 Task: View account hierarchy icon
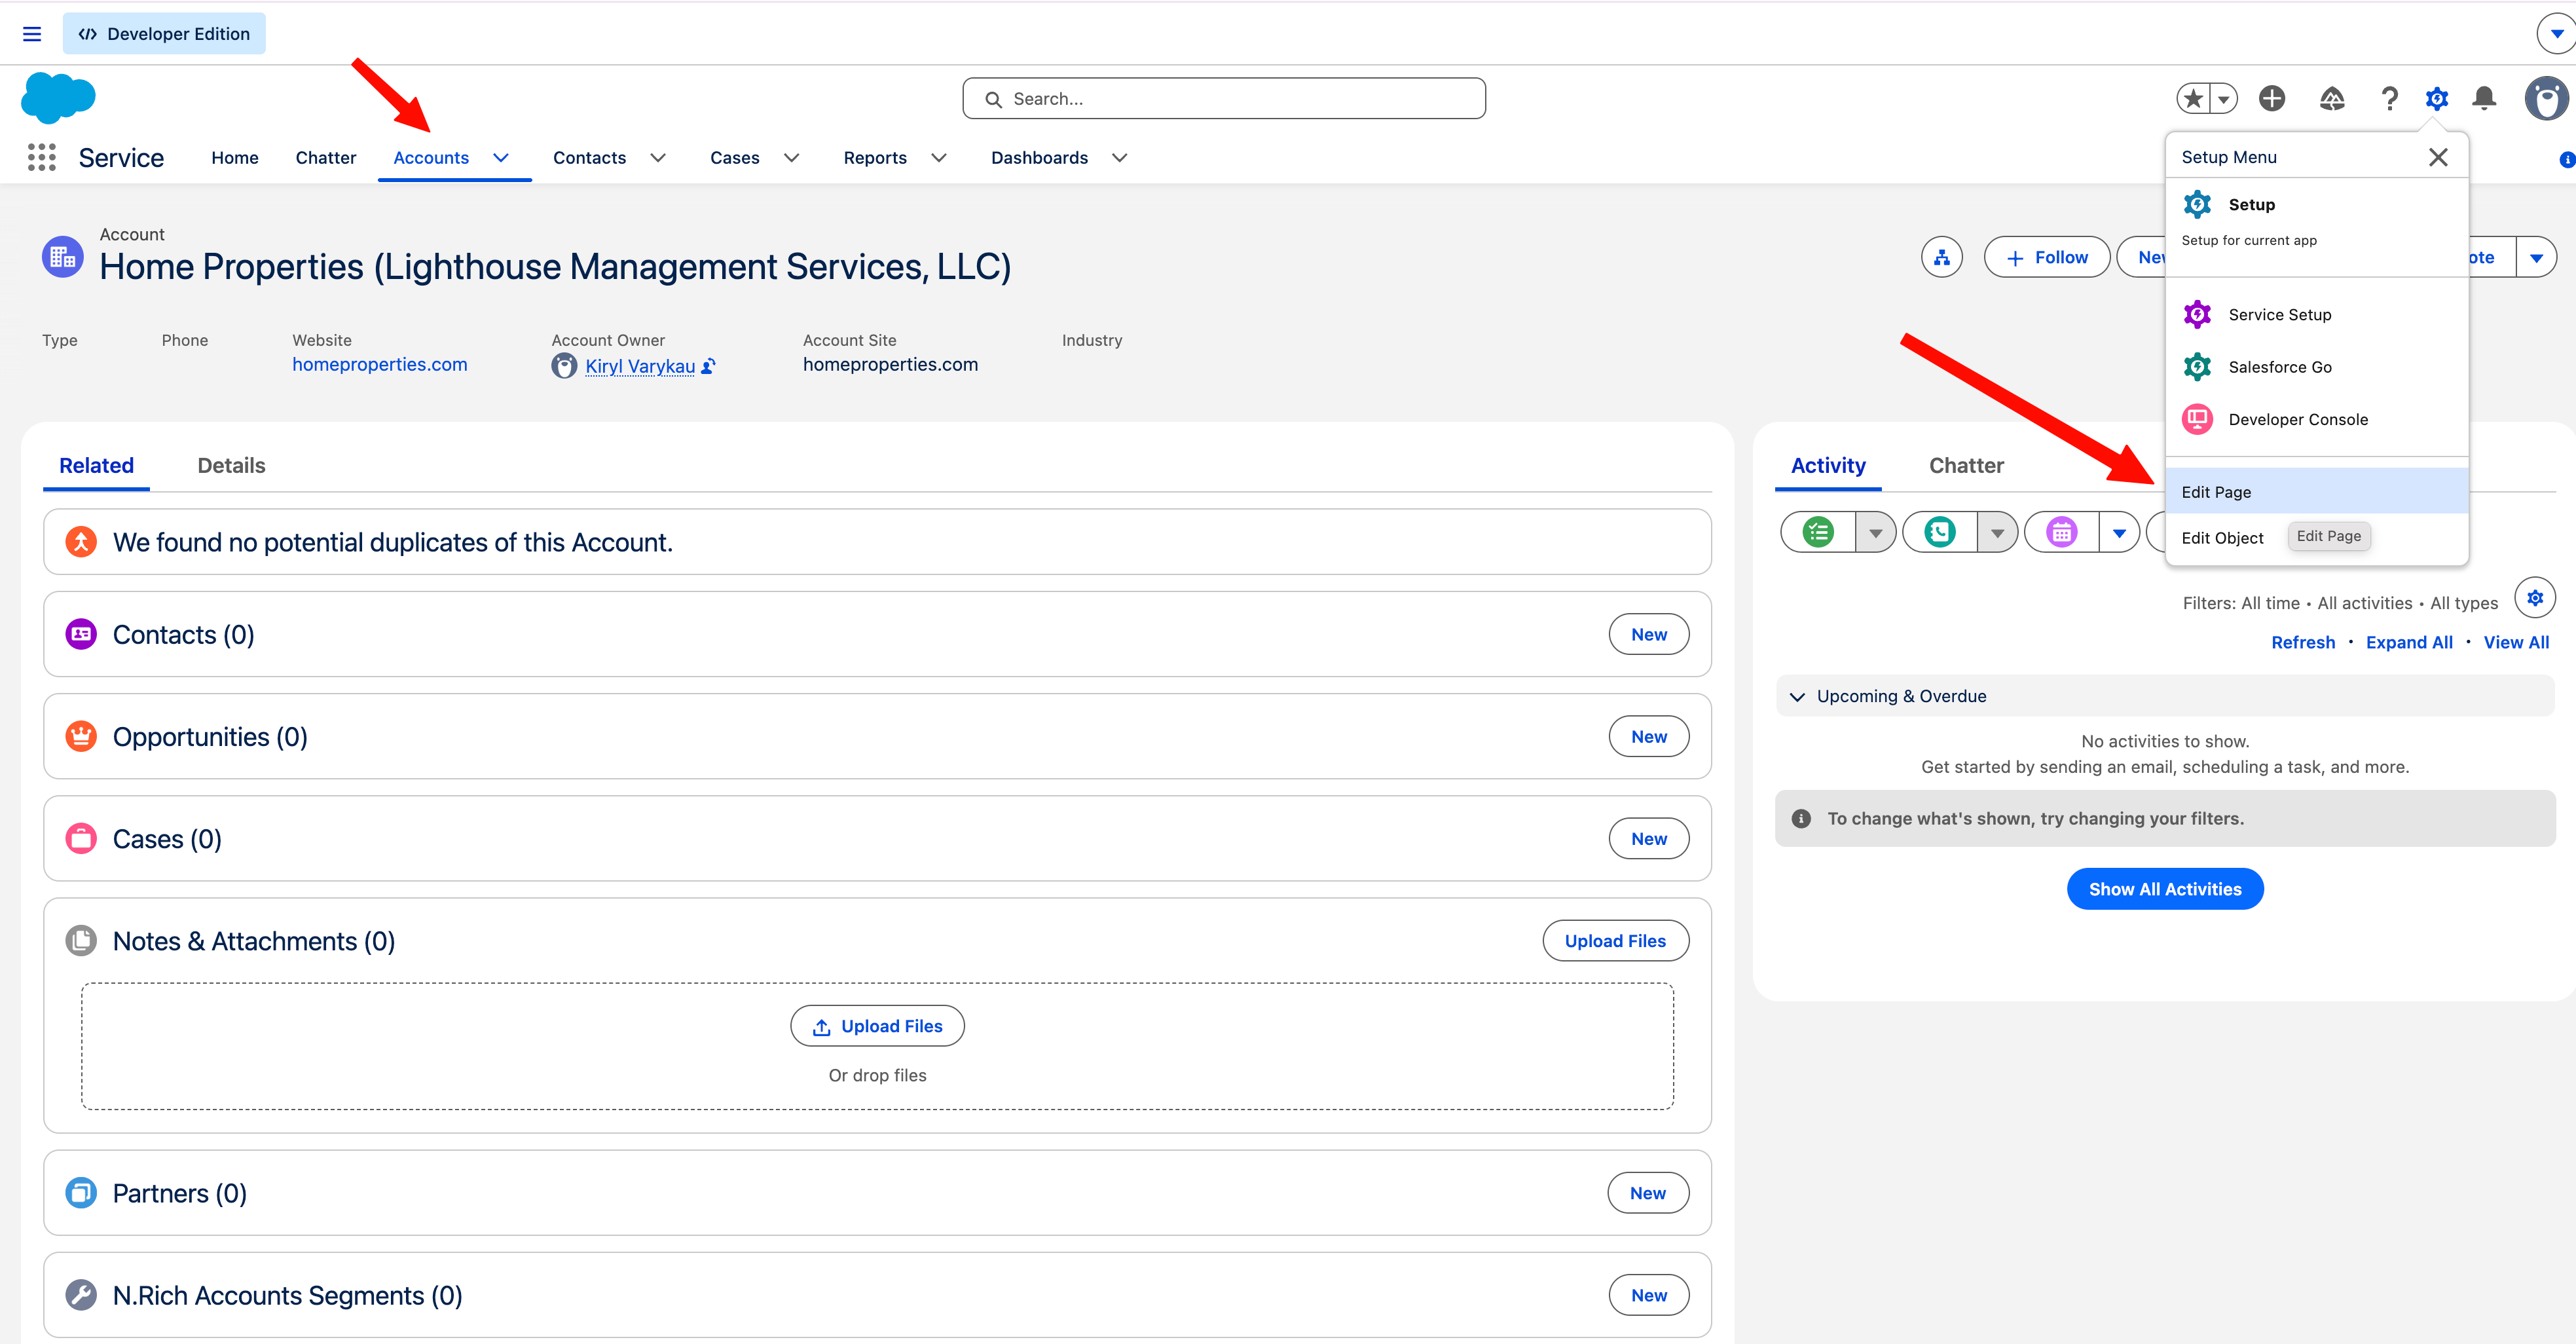(x=1942, y=257)
